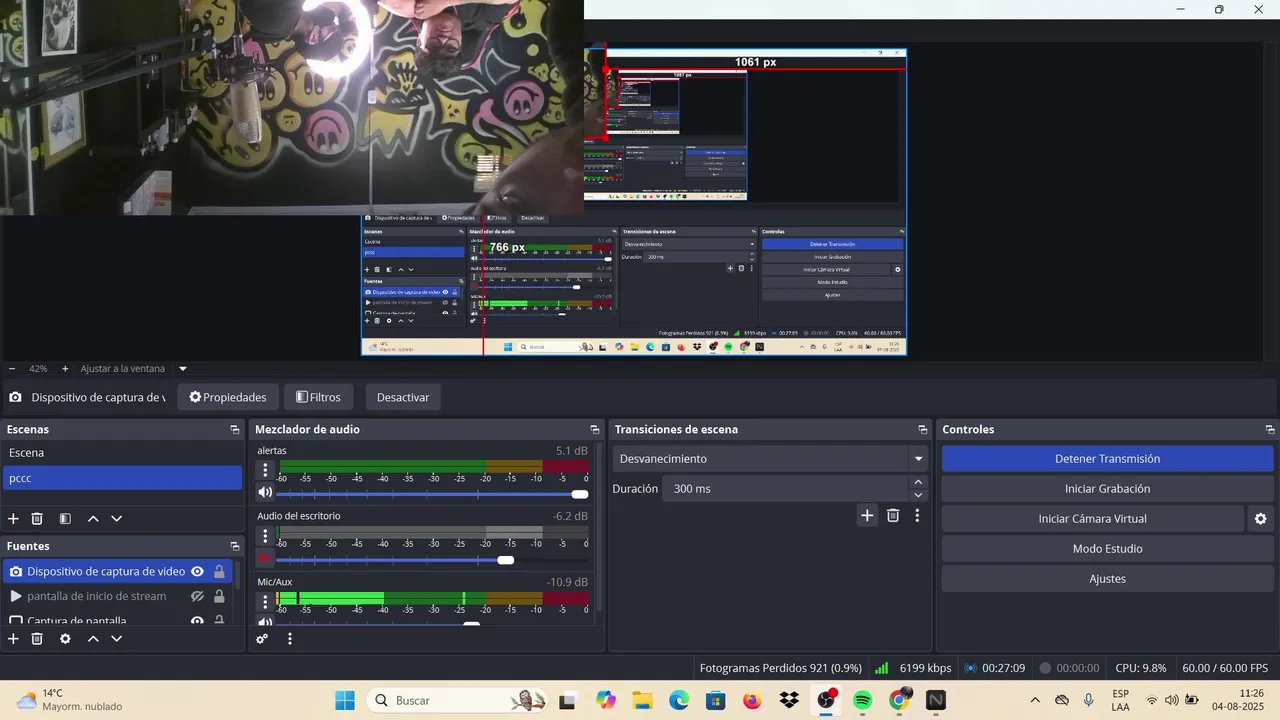The image size is (1280, 720).
Task: Unmute Audio del escritorio channel
Action: click(x=265, y=558)
